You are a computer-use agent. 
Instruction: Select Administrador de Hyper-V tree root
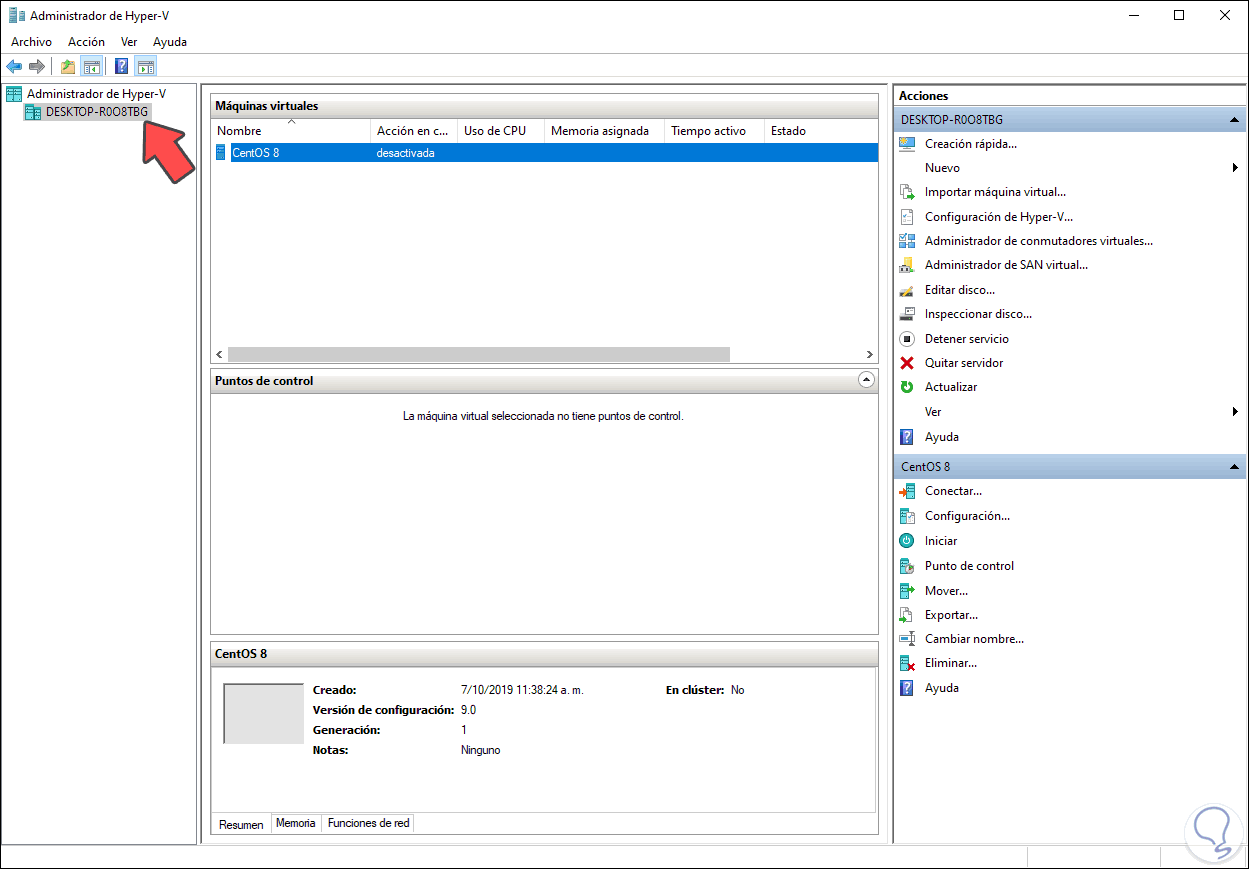96,93
